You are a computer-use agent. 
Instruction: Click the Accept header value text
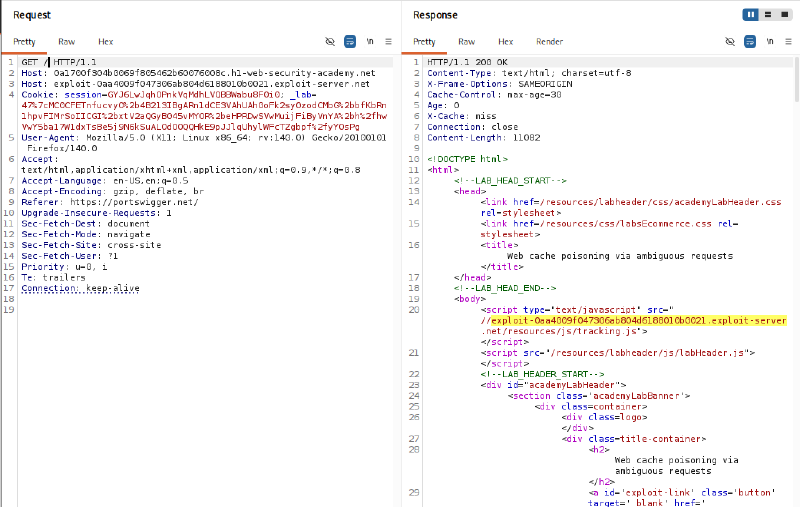click(x=190, y=170)
